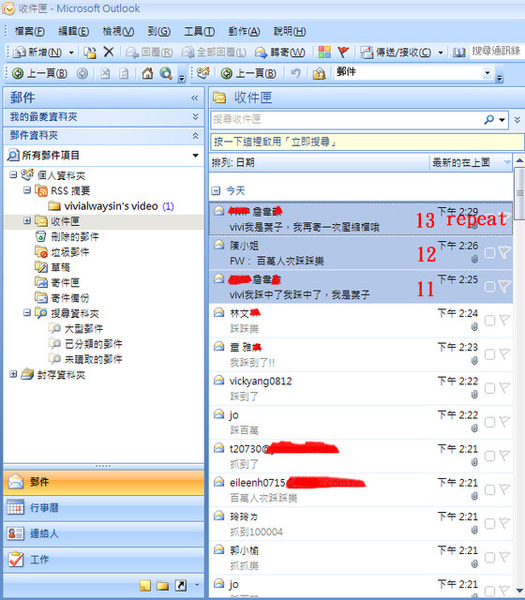Click the Forward arrow icon in Web toolbar
Screen dimensions: 525x600
[82, 73]
